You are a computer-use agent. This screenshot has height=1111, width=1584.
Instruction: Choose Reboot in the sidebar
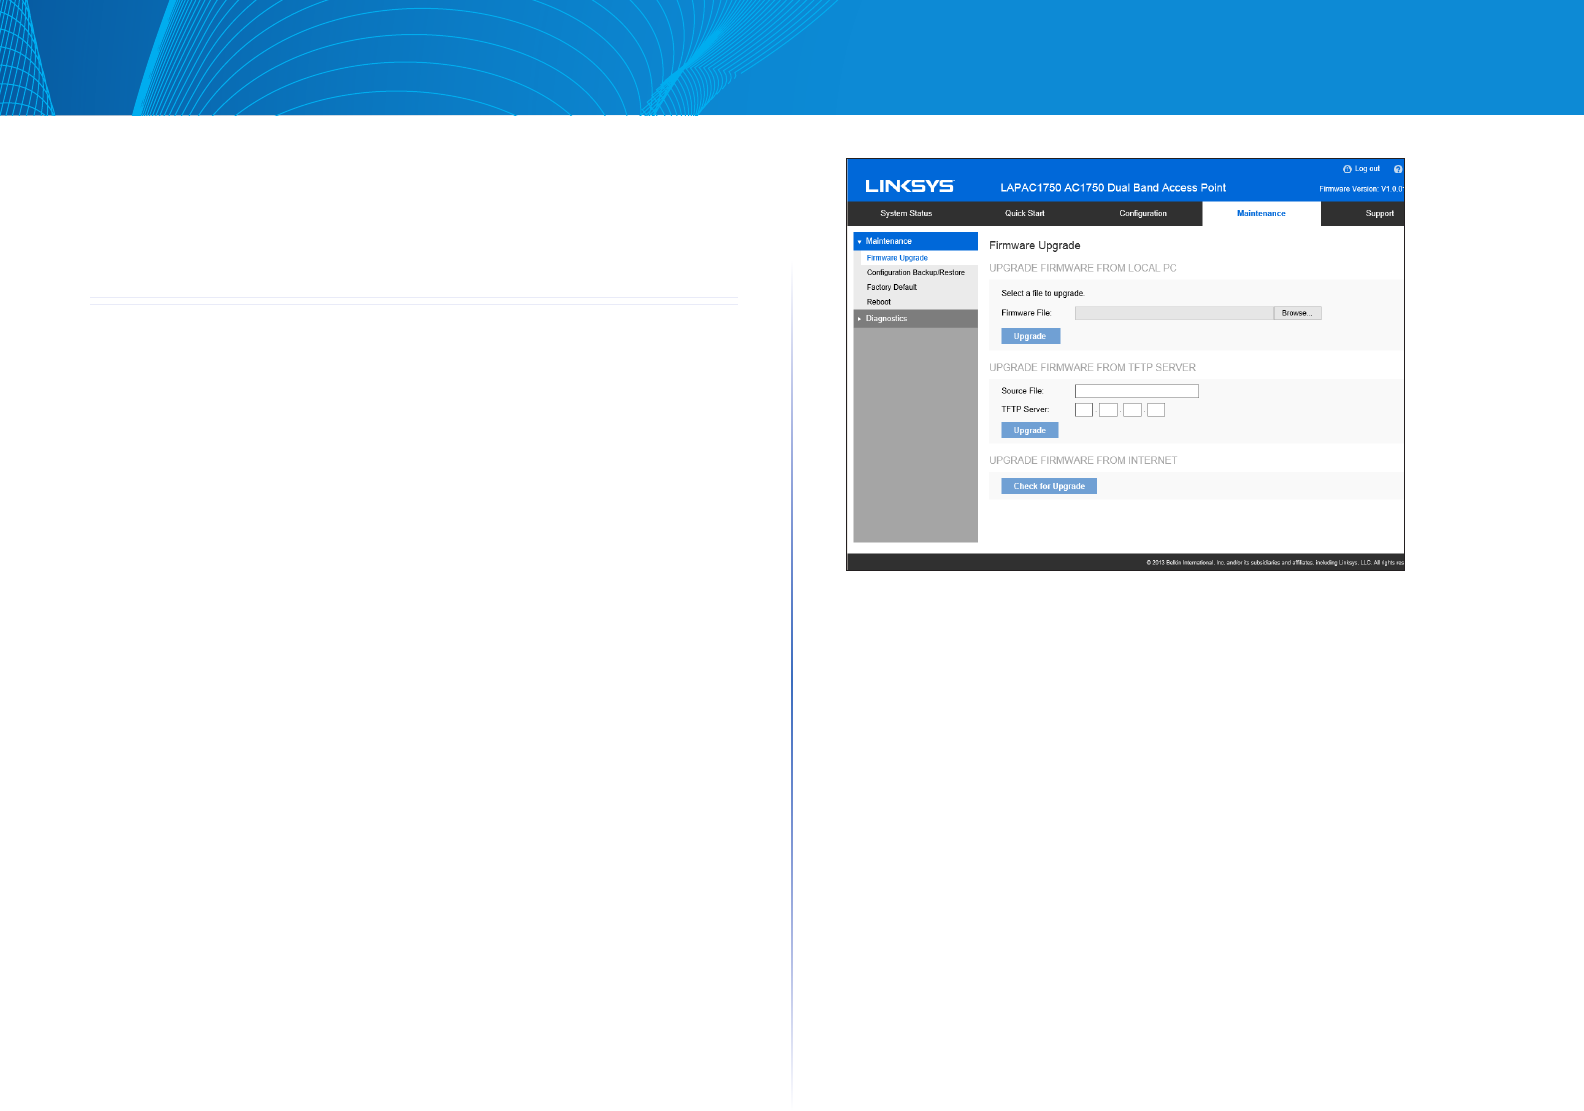pos(879,301)
